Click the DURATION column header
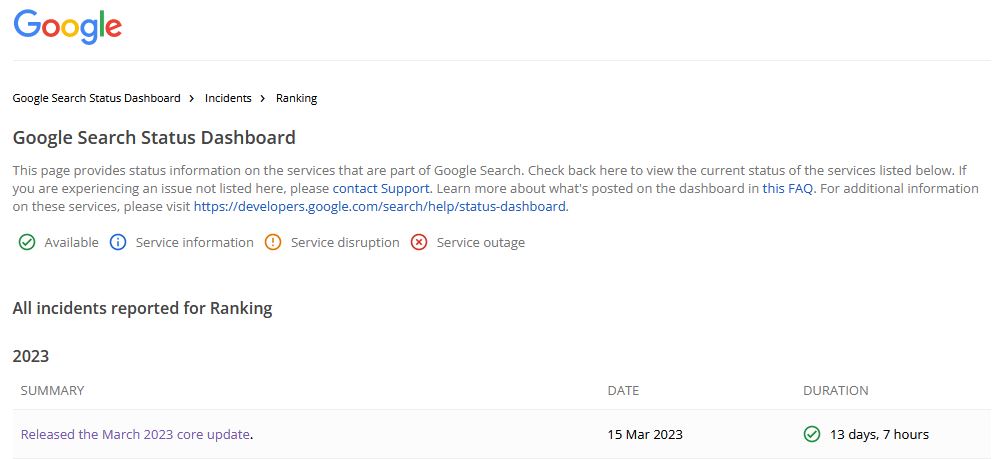 pos(835,390)
